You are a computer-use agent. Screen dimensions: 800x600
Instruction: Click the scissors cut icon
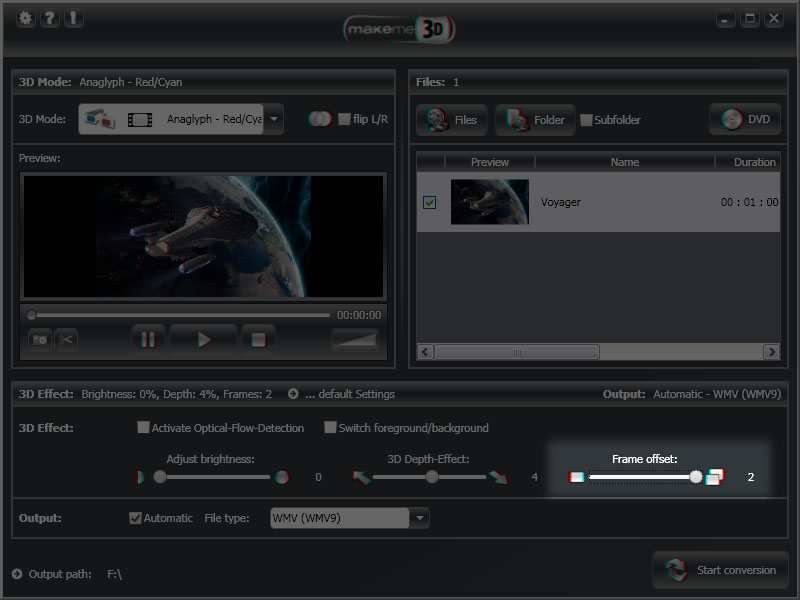tap(66, 340)
